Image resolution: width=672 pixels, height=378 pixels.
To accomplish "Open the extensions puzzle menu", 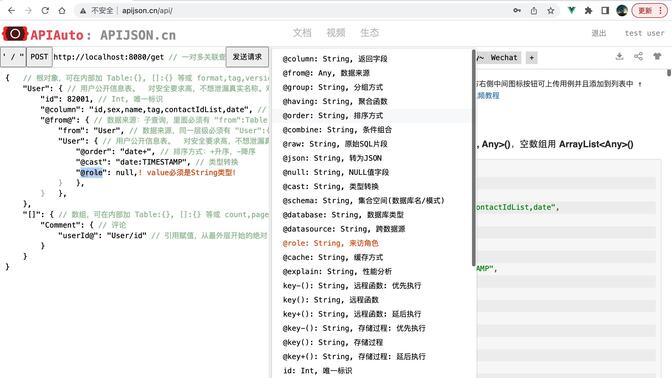I will (x=588, y=11).
